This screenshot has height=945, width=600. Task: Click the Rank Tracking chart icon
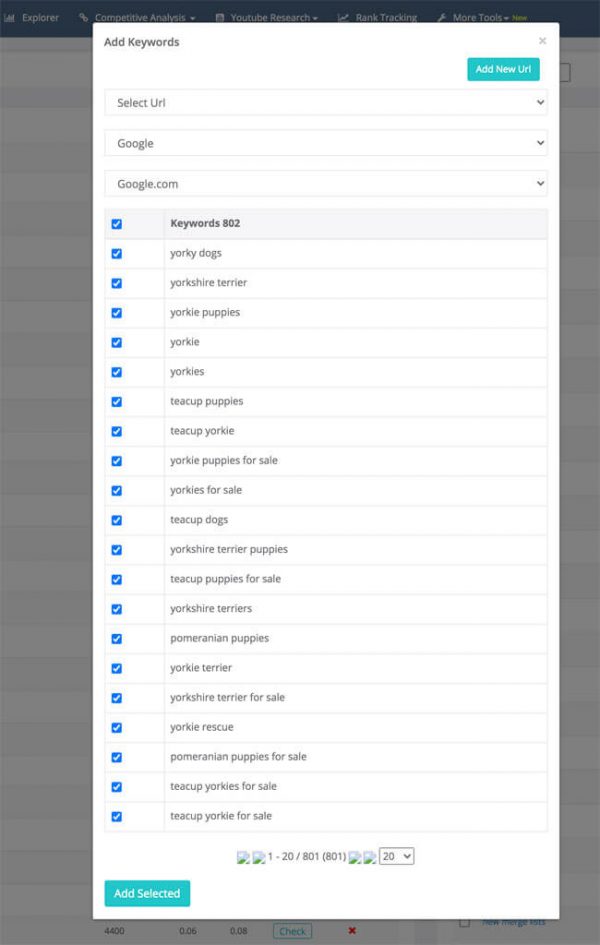[341, 17]
